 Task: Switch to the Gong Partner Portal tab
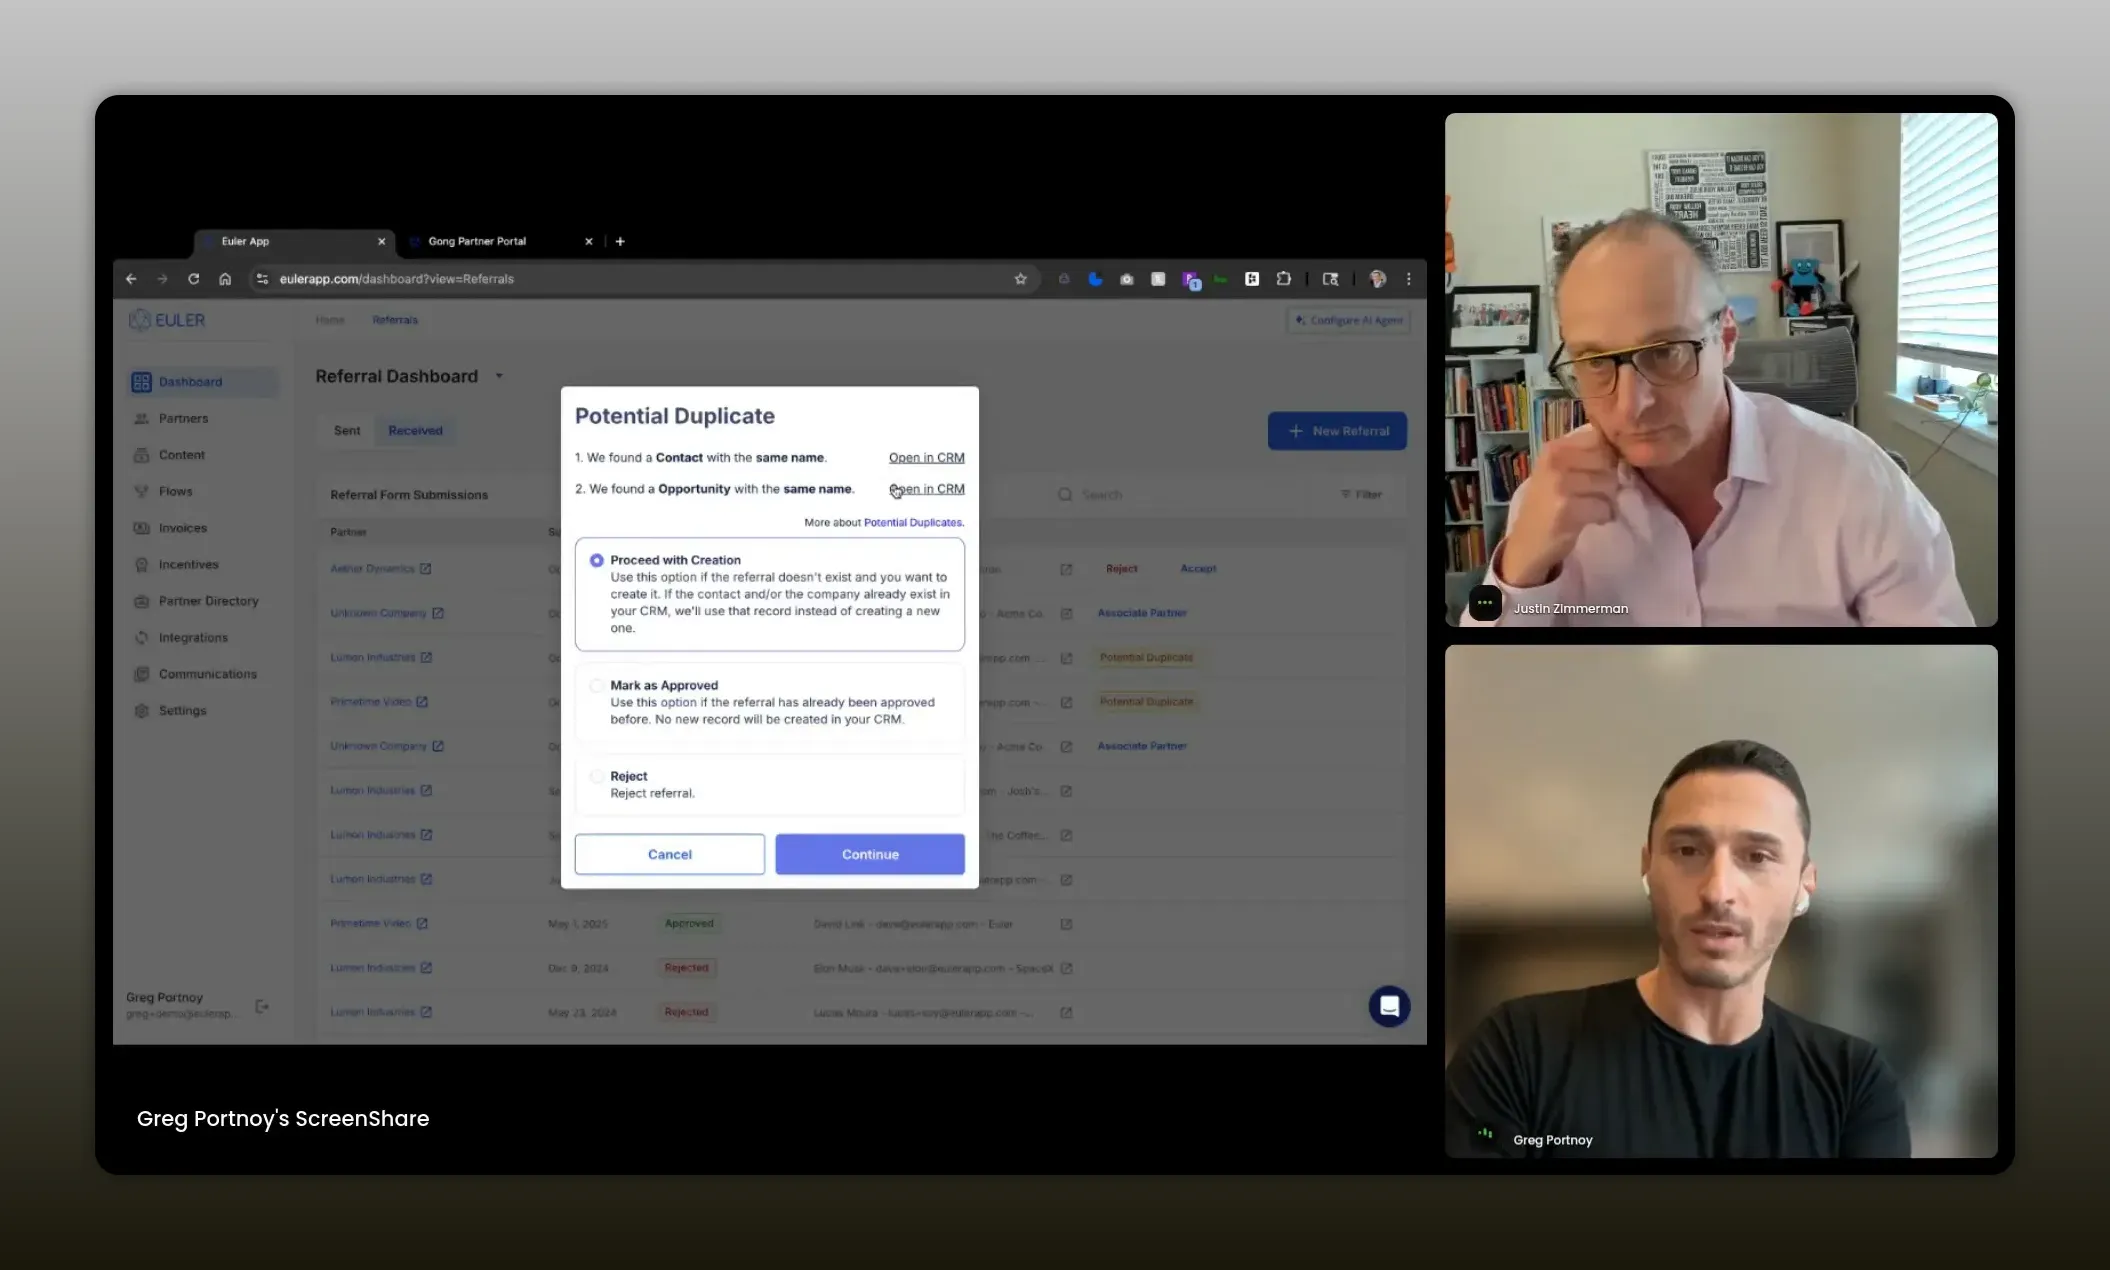[477, 241]
